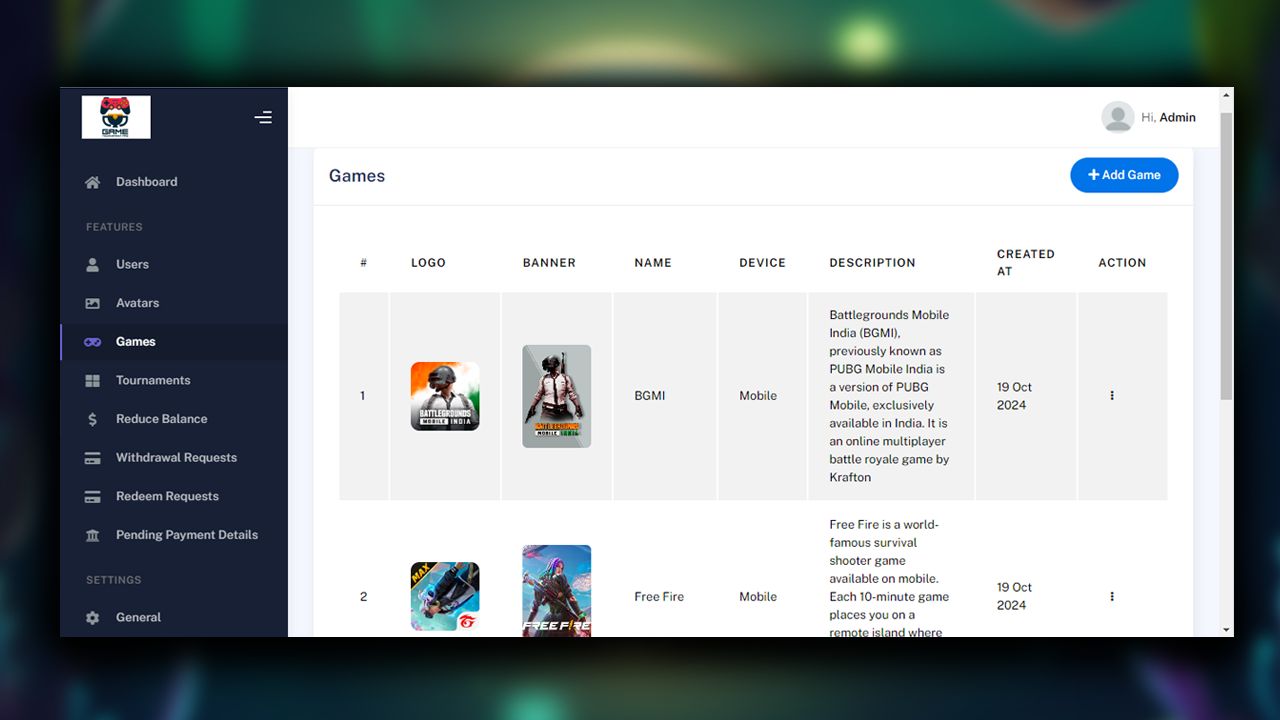Image resolution: width=1280 pixels, height=720 pixels.
Task: Click the Free Fire description text
Action: click(x=889, y=578)
